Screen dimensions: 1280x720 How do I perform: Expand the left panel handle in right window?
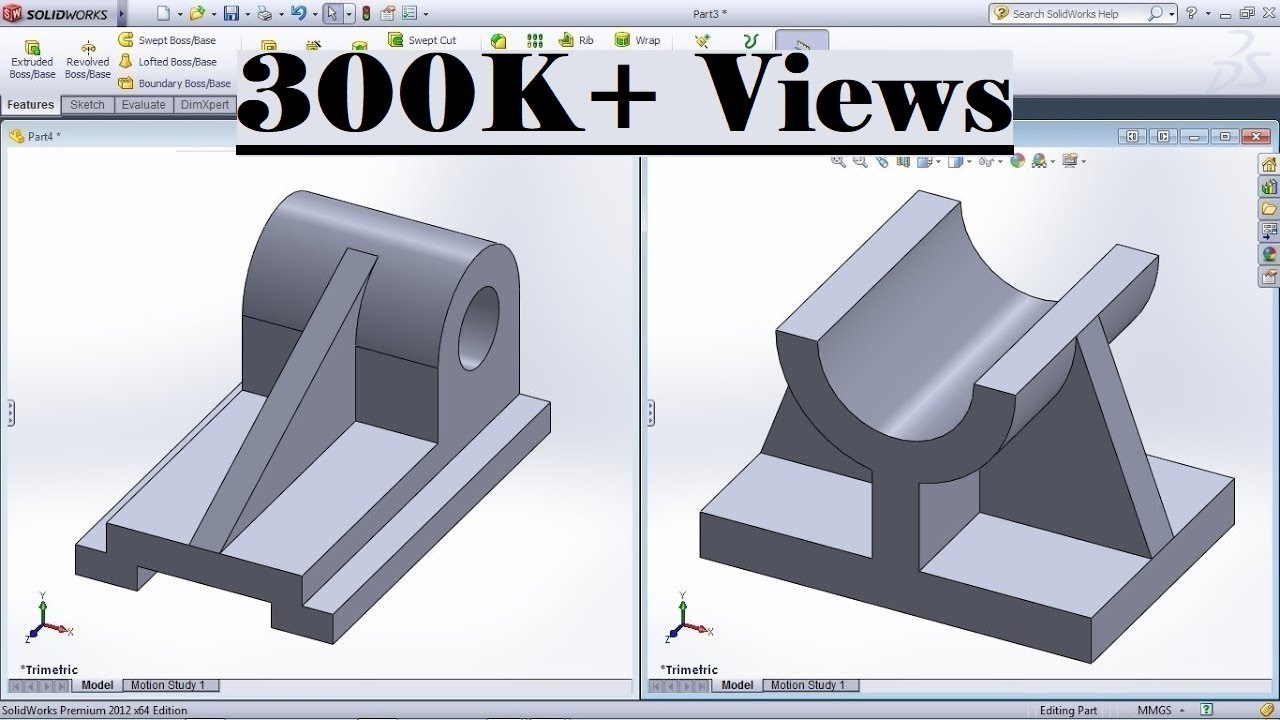click(651, 412)
